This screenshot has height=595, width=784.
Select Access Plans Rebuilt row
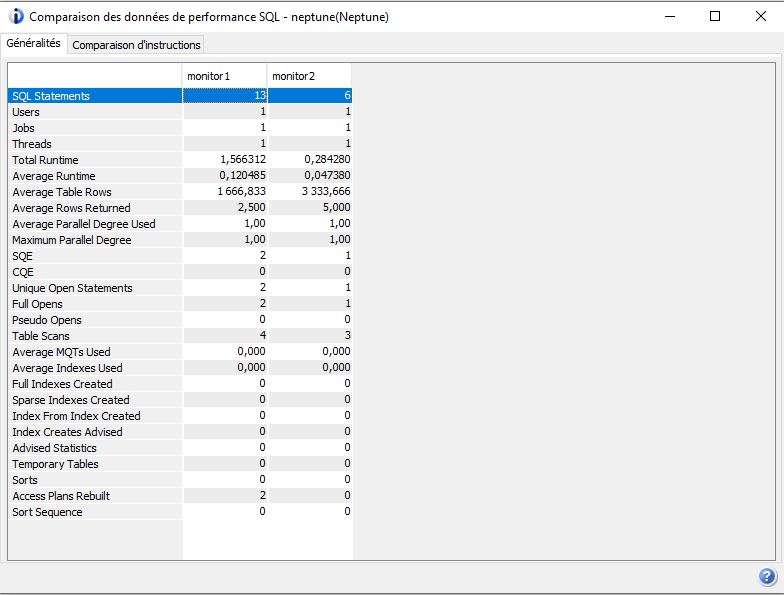pyautogui.click(x=95, y=496)
